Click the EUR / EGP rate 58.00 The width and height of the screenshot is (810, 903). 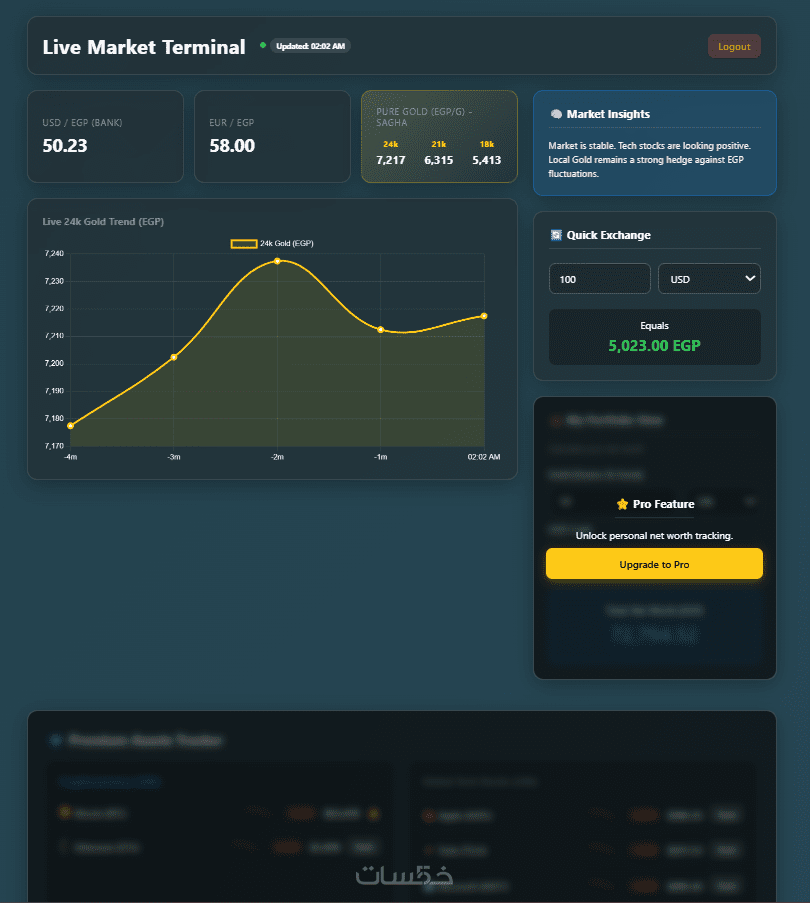coord(232,146)
